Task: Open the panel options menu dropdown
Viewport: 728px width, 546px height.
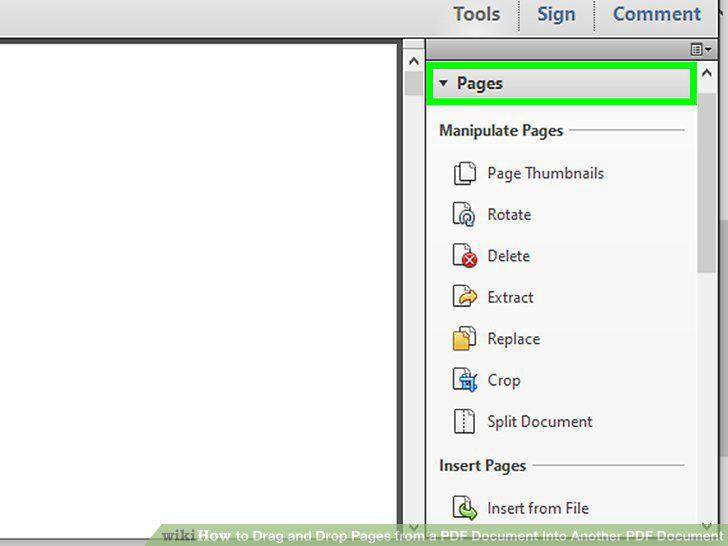Action: point(701,49)
